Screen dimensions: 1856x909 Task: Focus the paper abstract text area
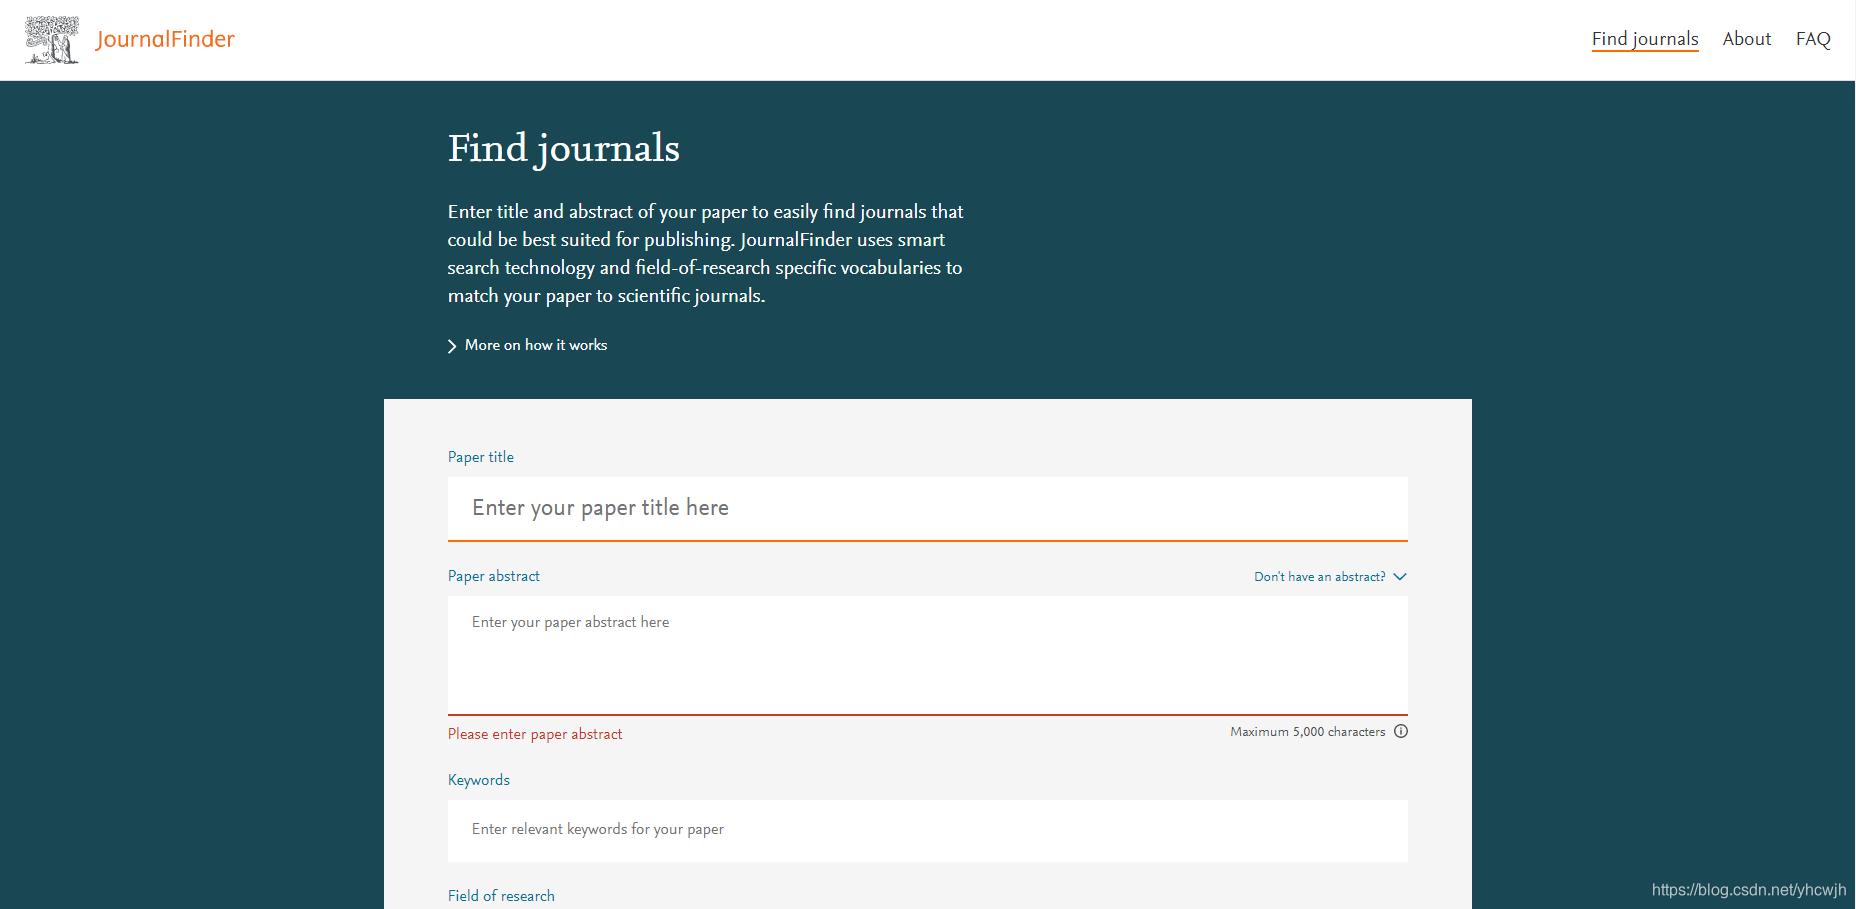tap(928, 655)
